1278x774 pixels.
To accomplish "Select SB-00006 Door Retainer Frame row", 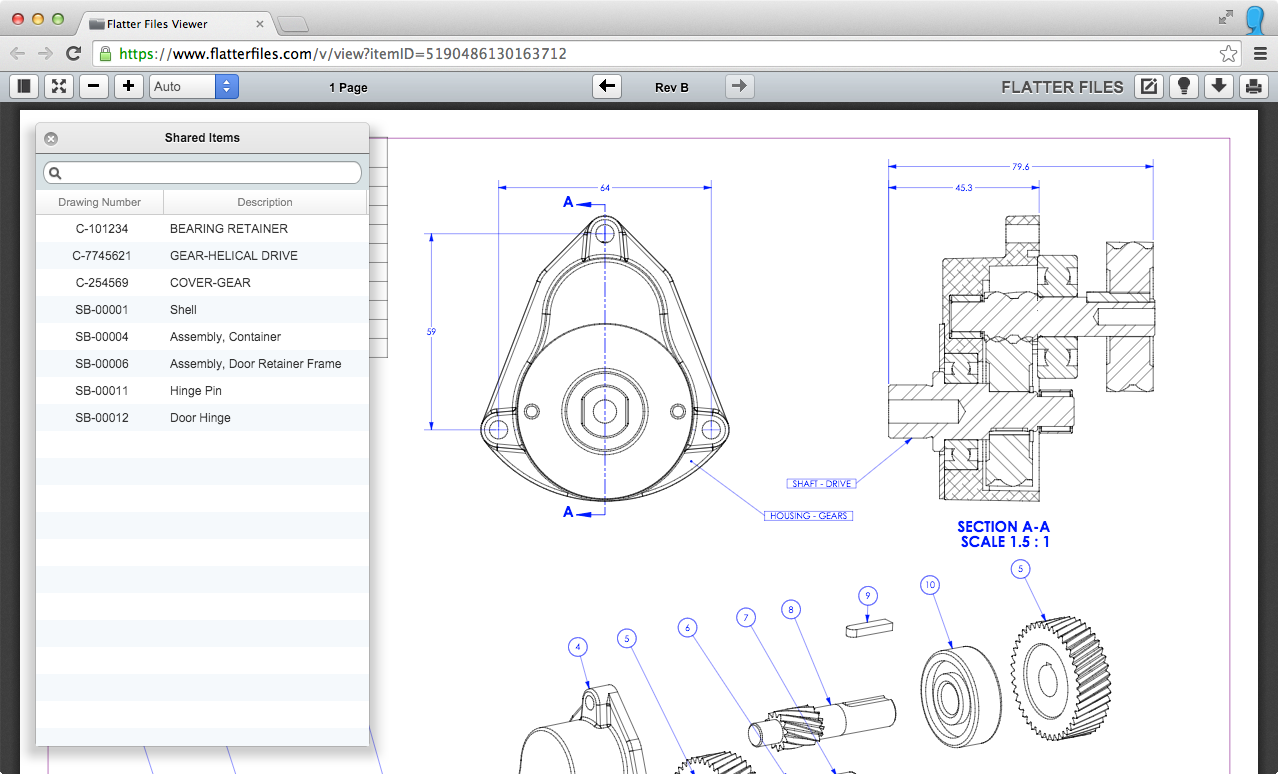I will (202, 364).
